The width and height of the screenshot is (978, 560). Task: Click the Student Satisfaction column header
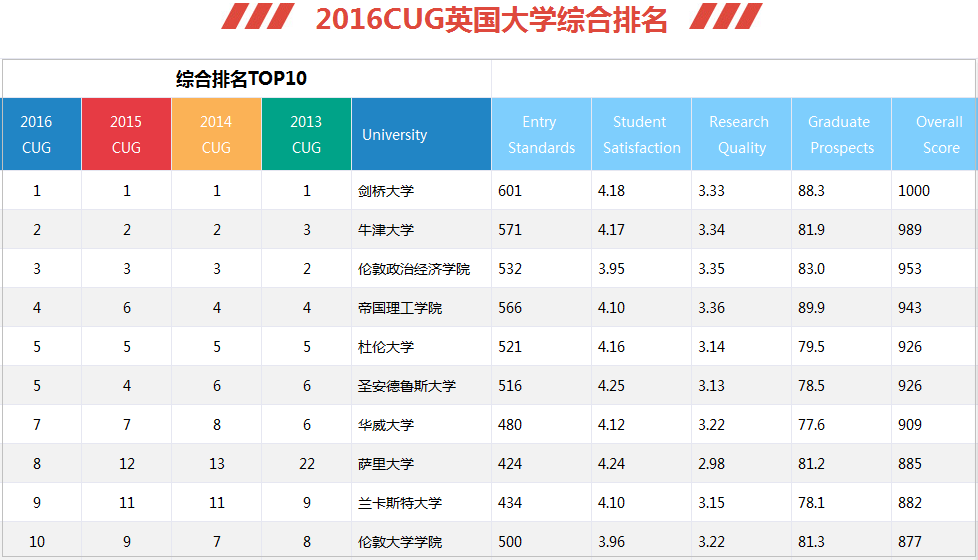(641, 134)
